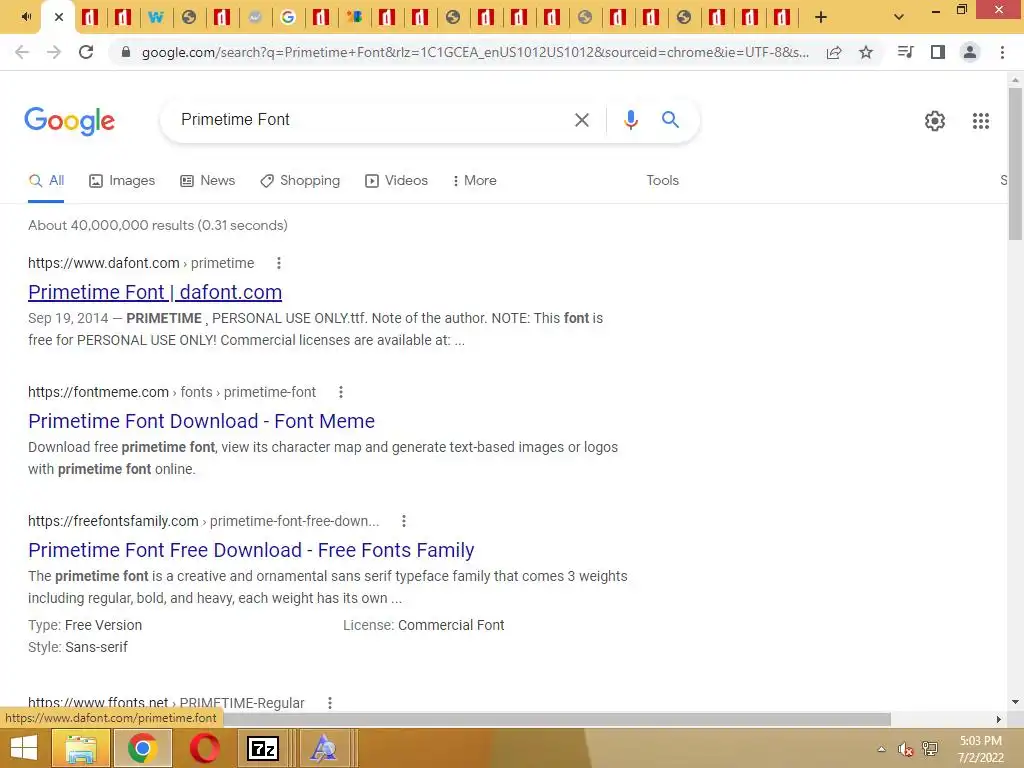Switch to Shopping results
This screenshot has height=768, width=1024.
(x=300, y=181)
